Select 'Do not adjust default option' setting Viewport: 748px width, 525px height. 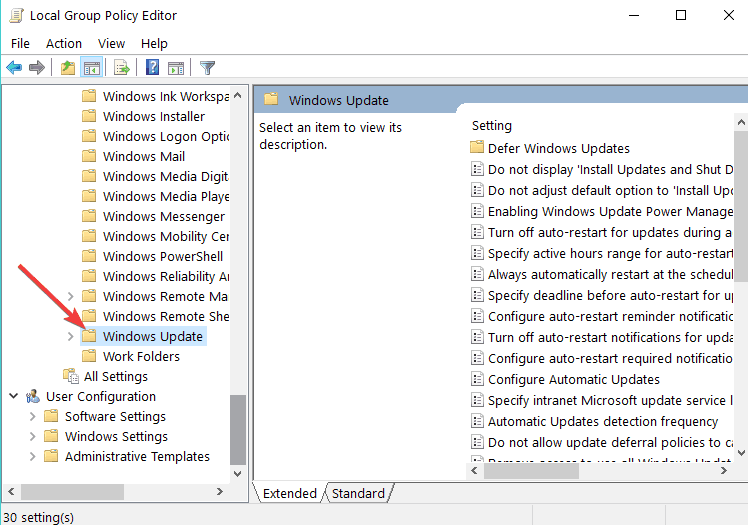[x=601, y=190]
